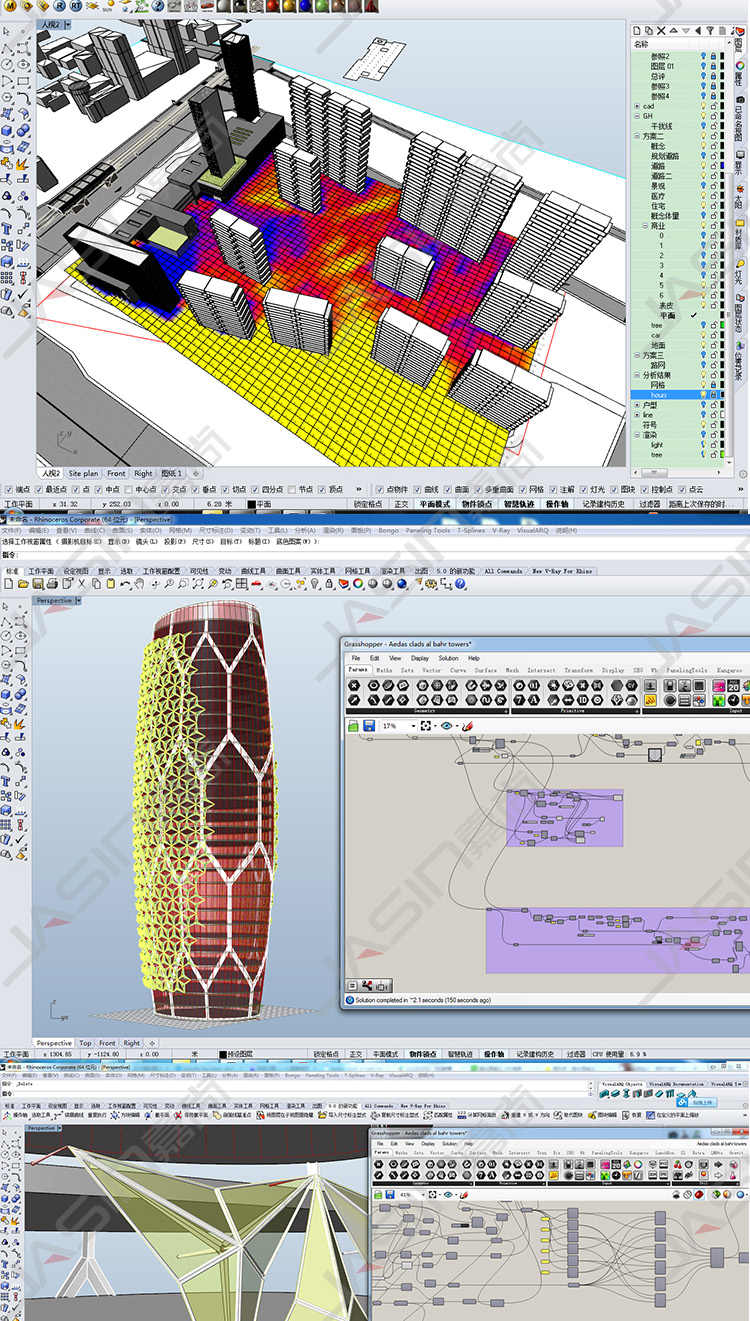Toggle the 四分点 osnap checkbox
Screen dimensions: 750x1321
coord(255,490)
